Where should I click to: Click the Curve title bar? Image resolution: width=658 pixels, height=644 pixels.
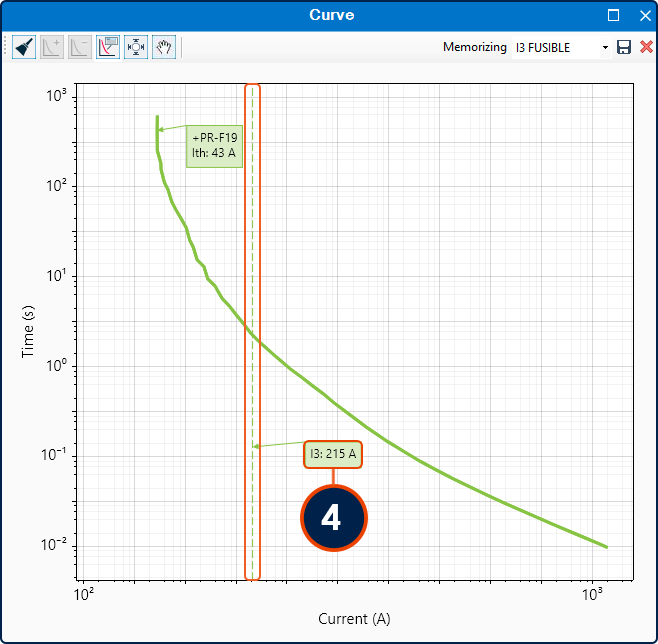(x=332, y=15)
